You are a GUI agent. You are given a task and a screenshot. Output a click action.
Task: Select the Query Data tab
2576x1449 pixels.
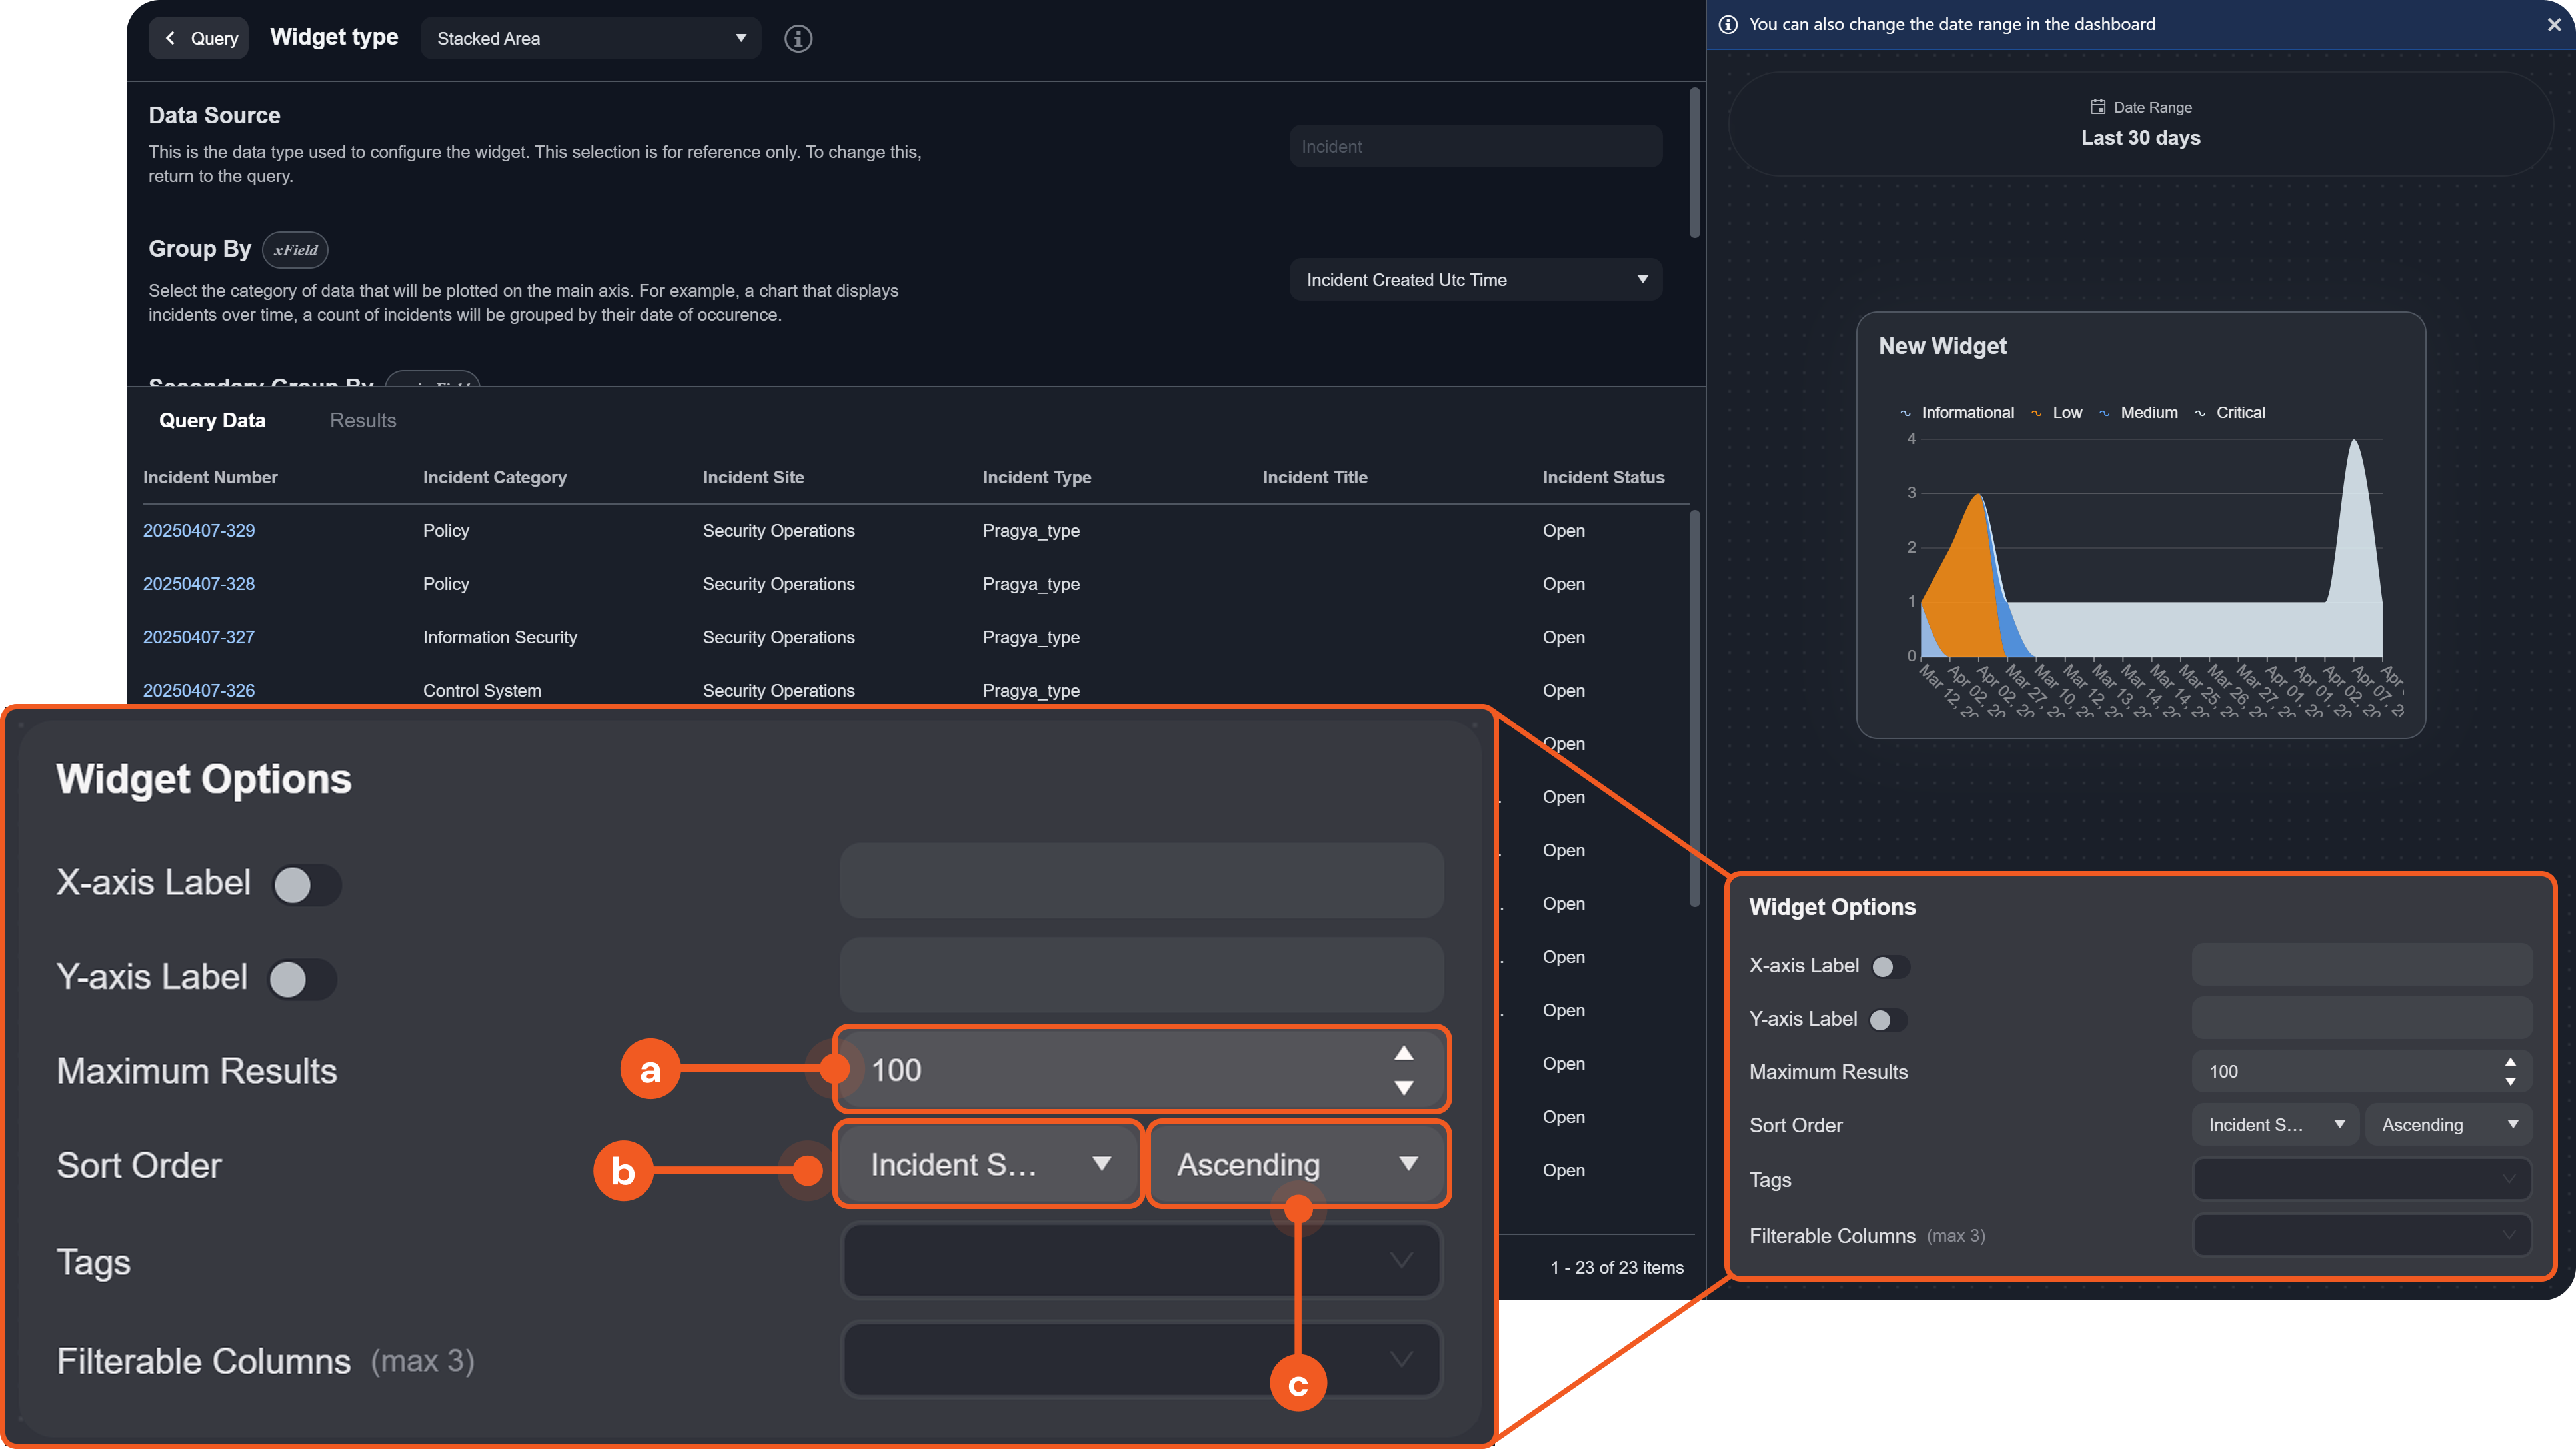pos(212,420)
